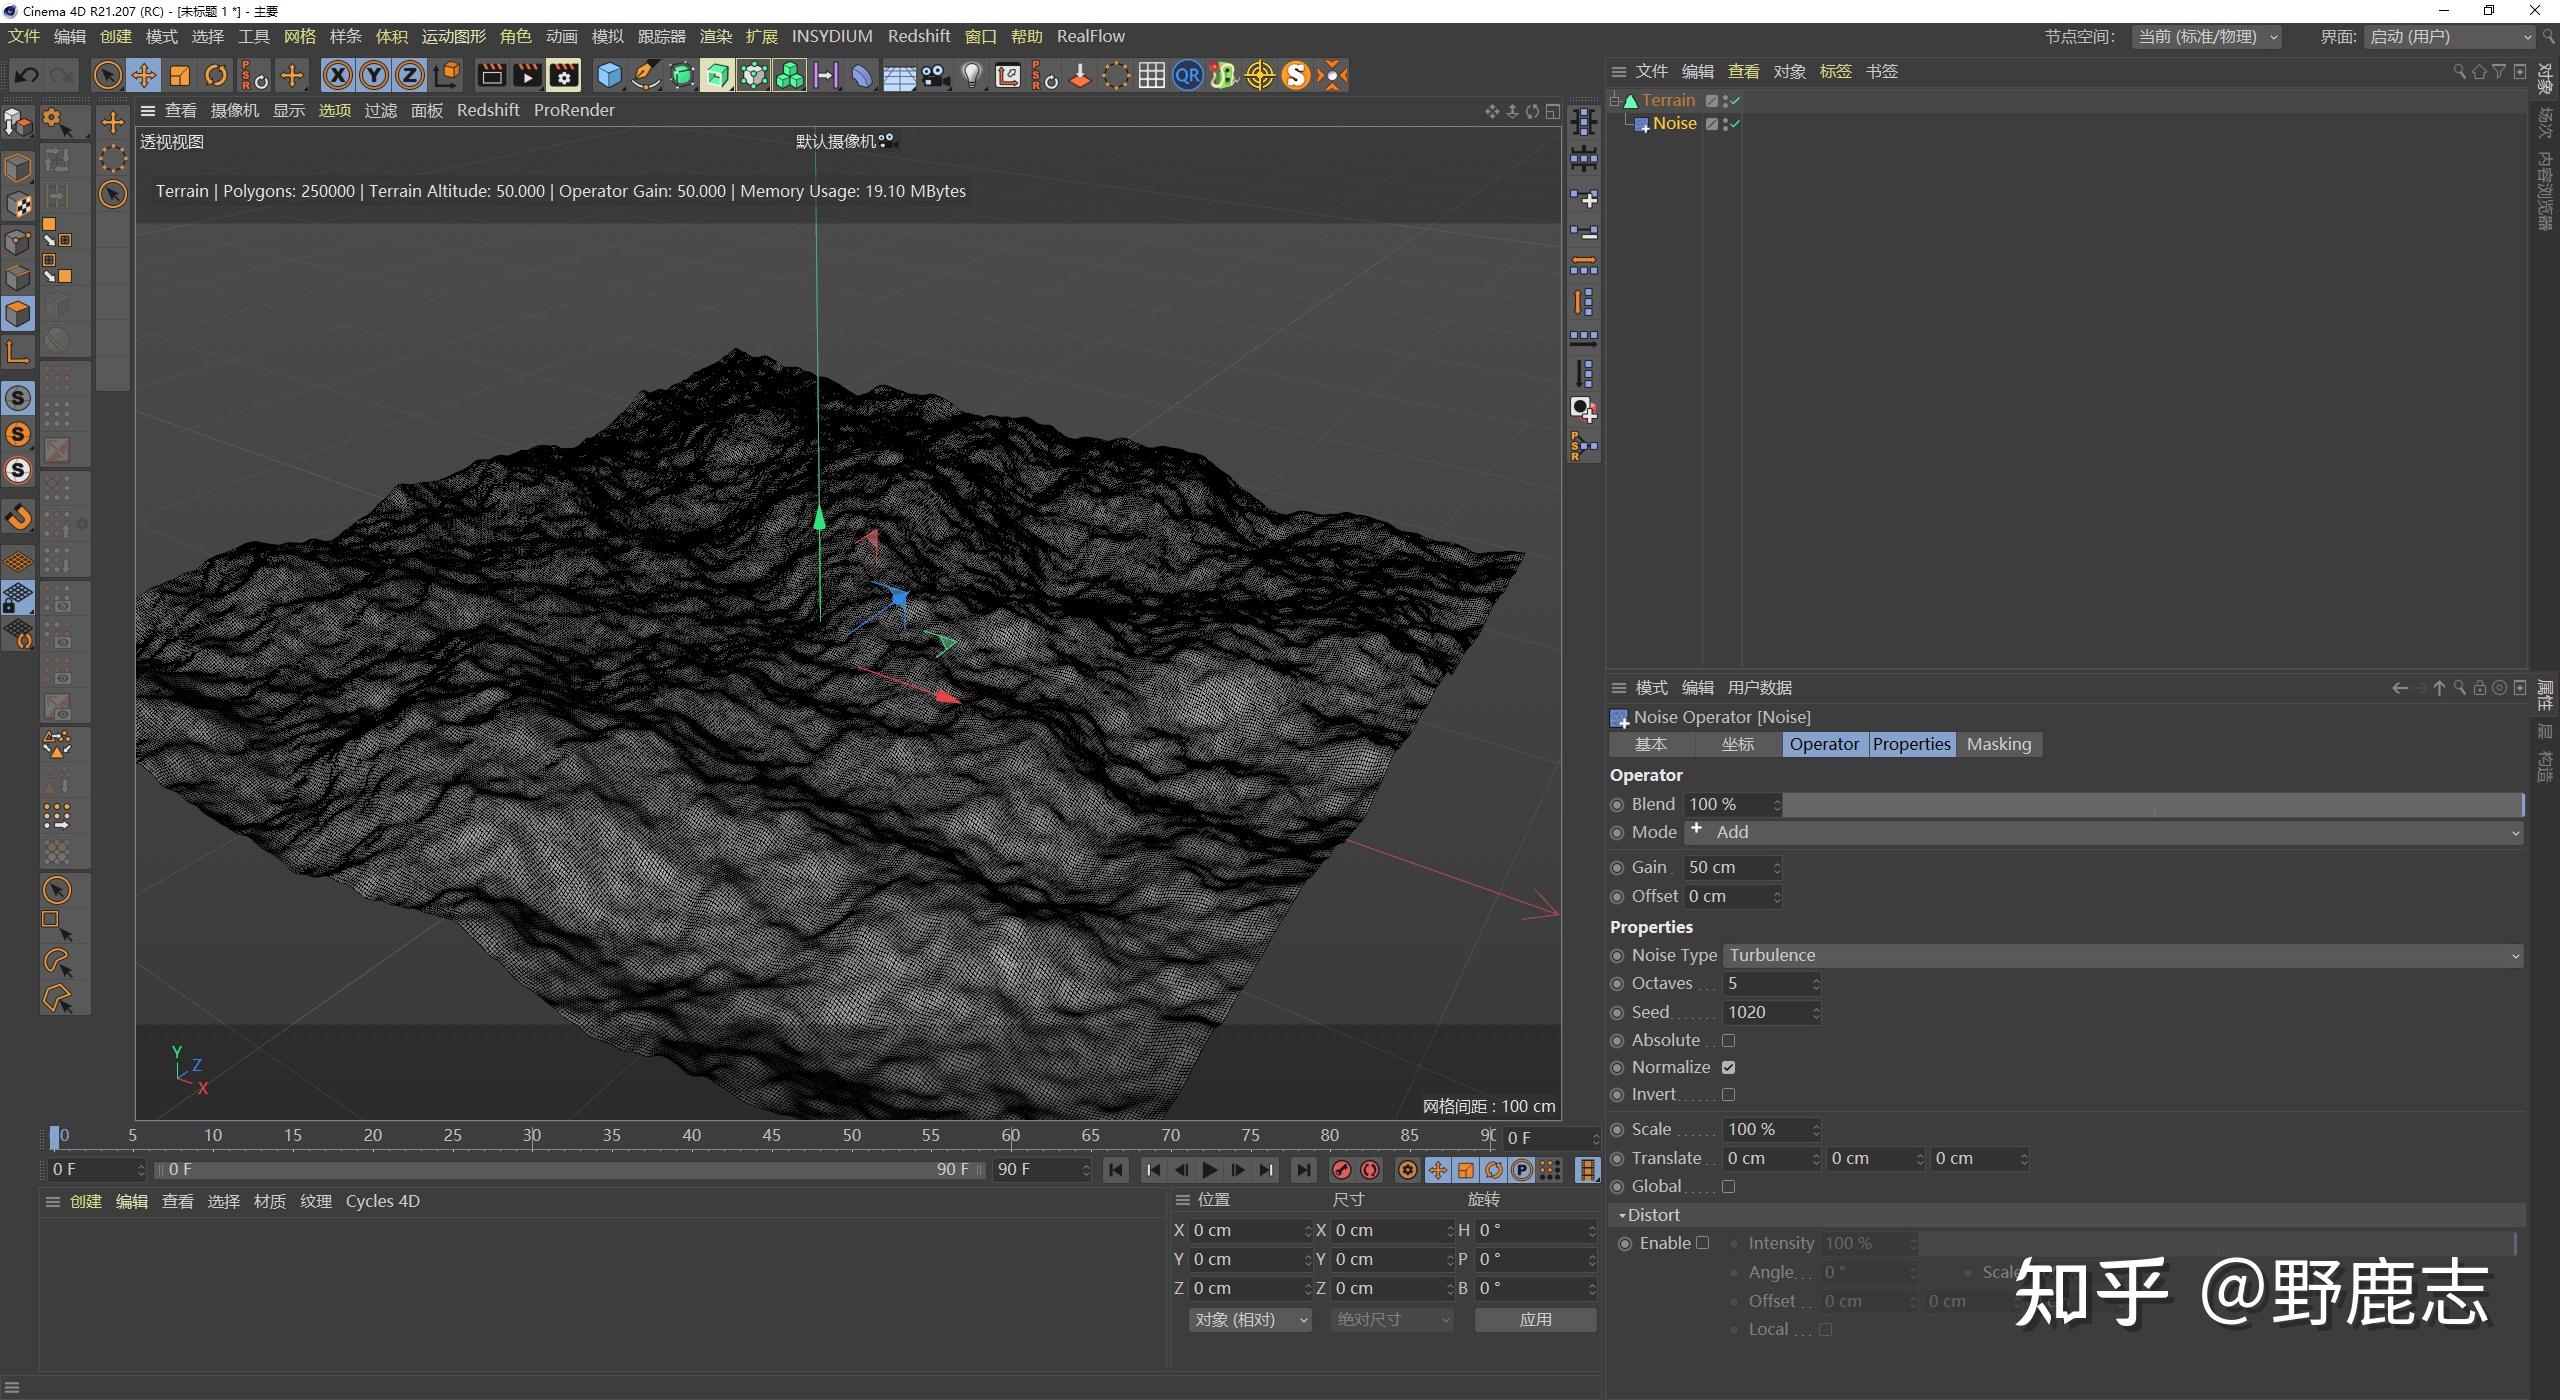Click the Undo arrow icon

(x=27, y=76)
